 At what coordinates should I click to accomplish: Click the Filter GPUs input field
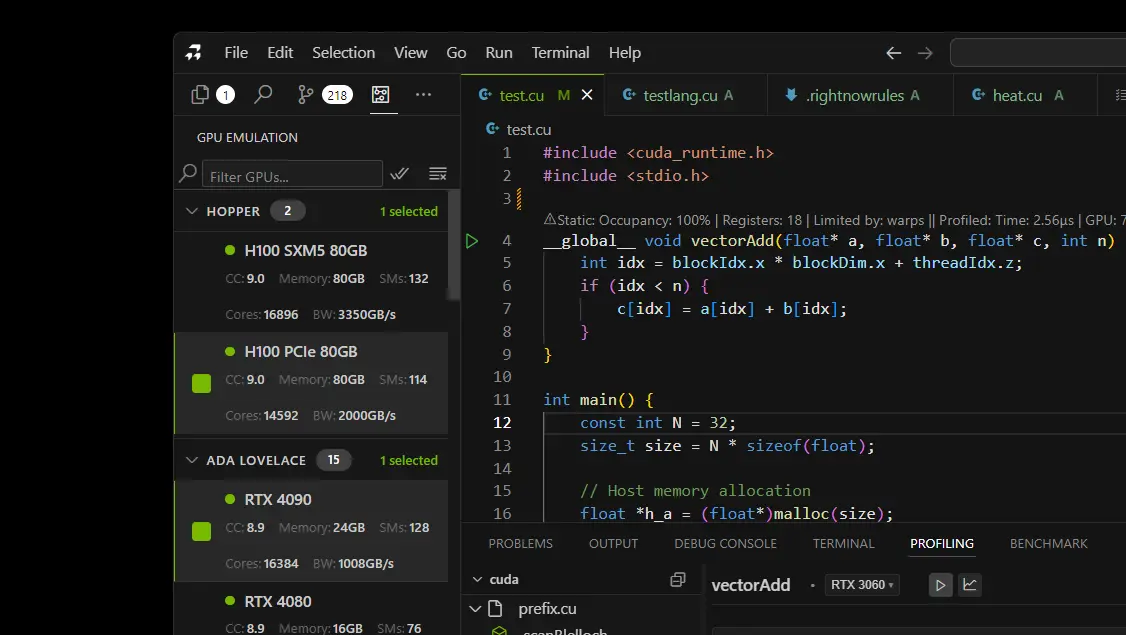point(292,176)
